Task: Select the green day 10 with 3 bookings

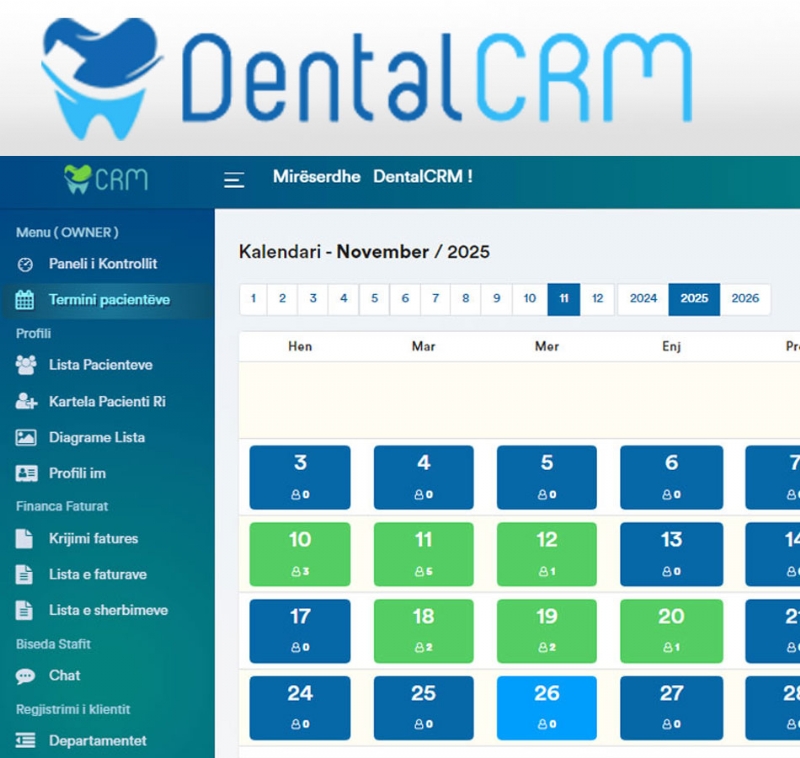Action: 299,554
